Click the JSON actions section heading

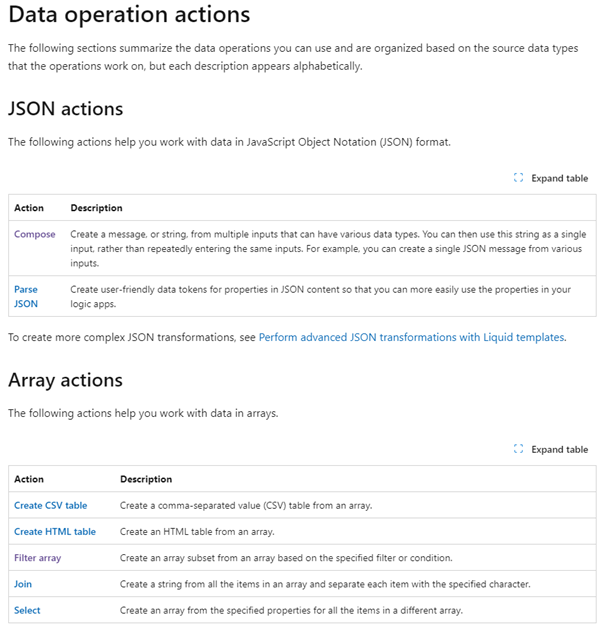click(x=65, y=108)
